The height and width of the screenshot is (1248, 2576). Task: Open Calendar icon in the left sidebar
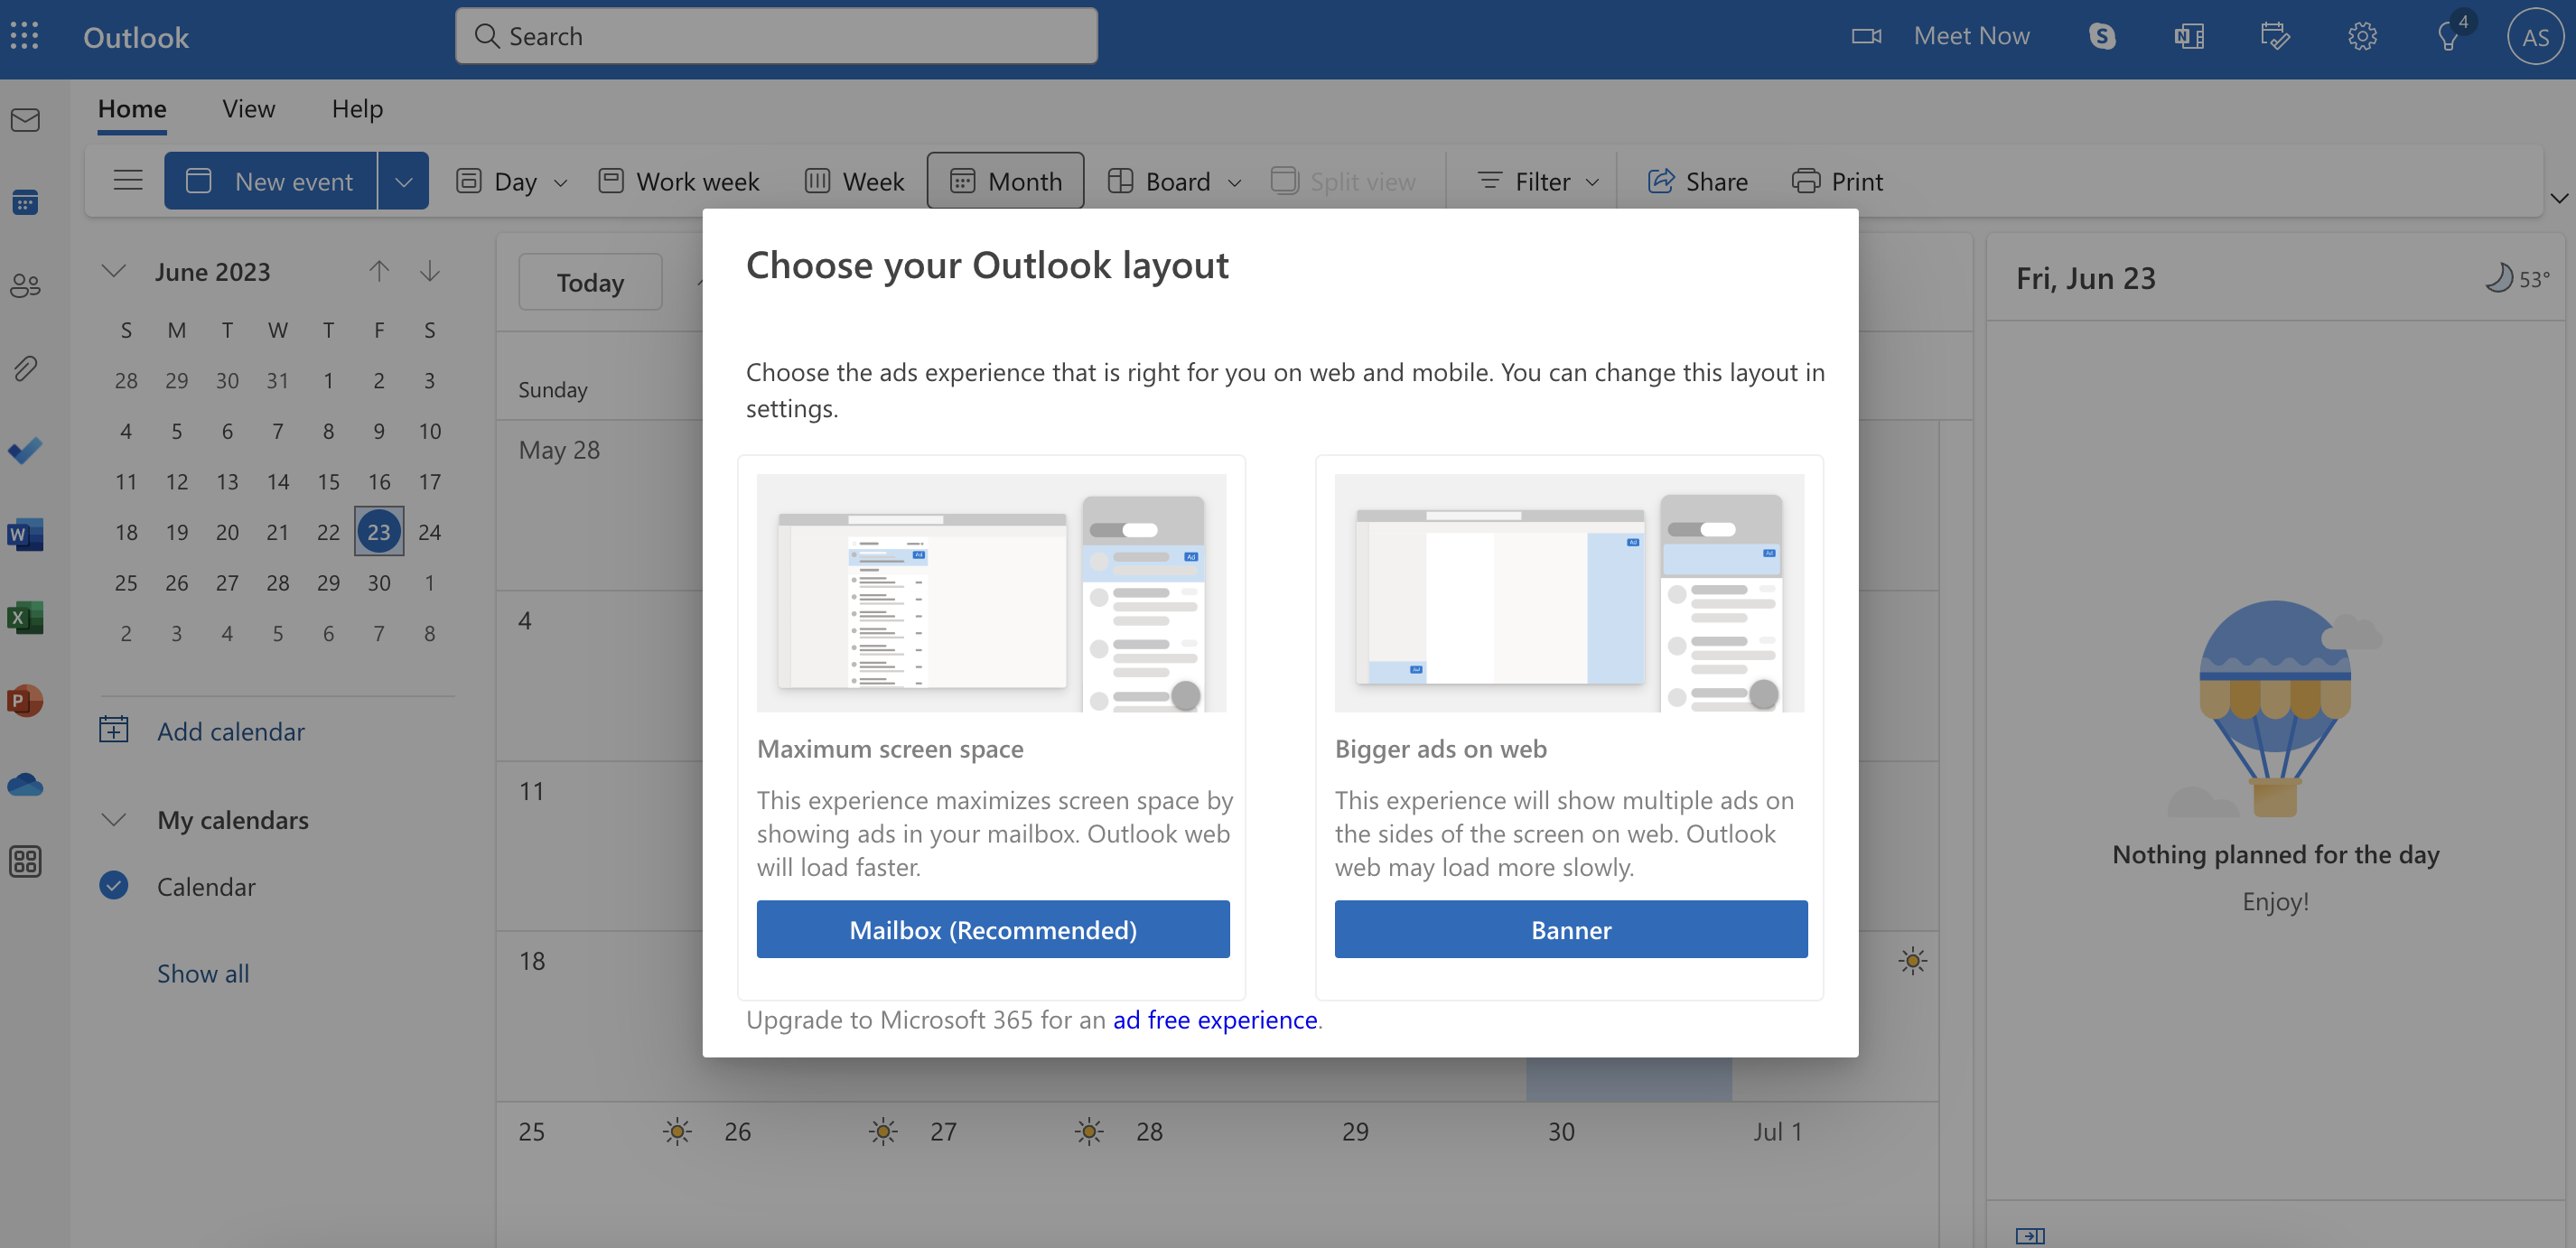tap(25, 203)
